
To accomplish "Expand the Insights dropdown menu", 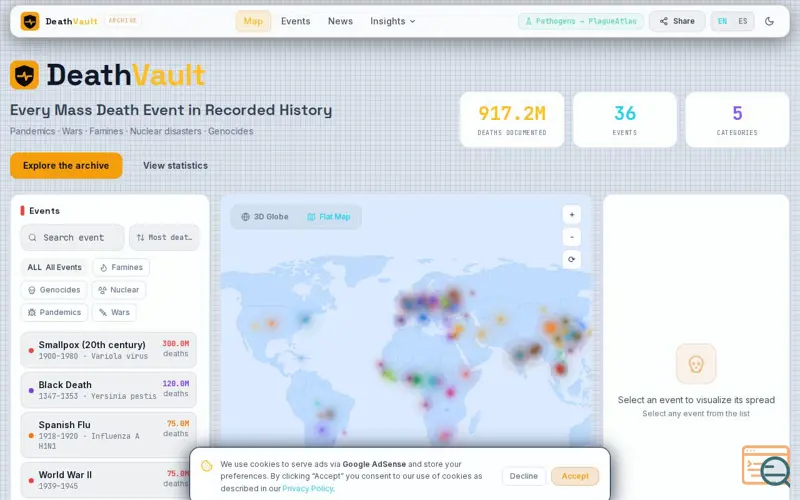I will click(x=392, y=21).
